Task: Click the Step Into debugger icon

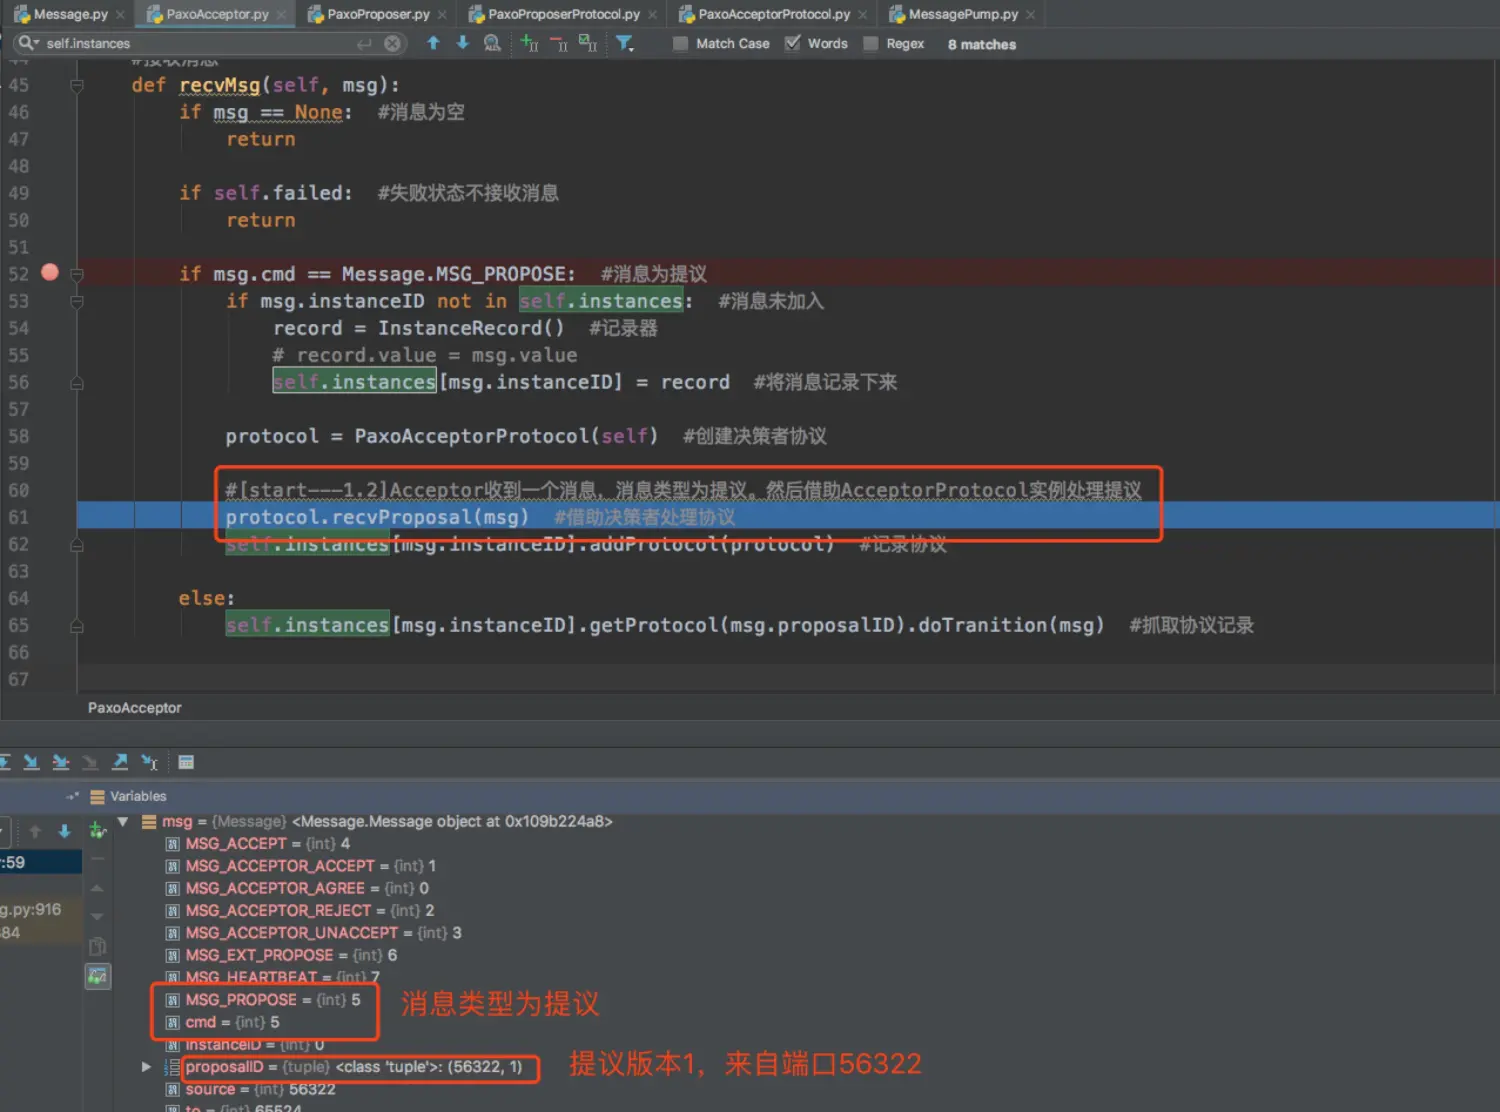Action: click(32, 762)
